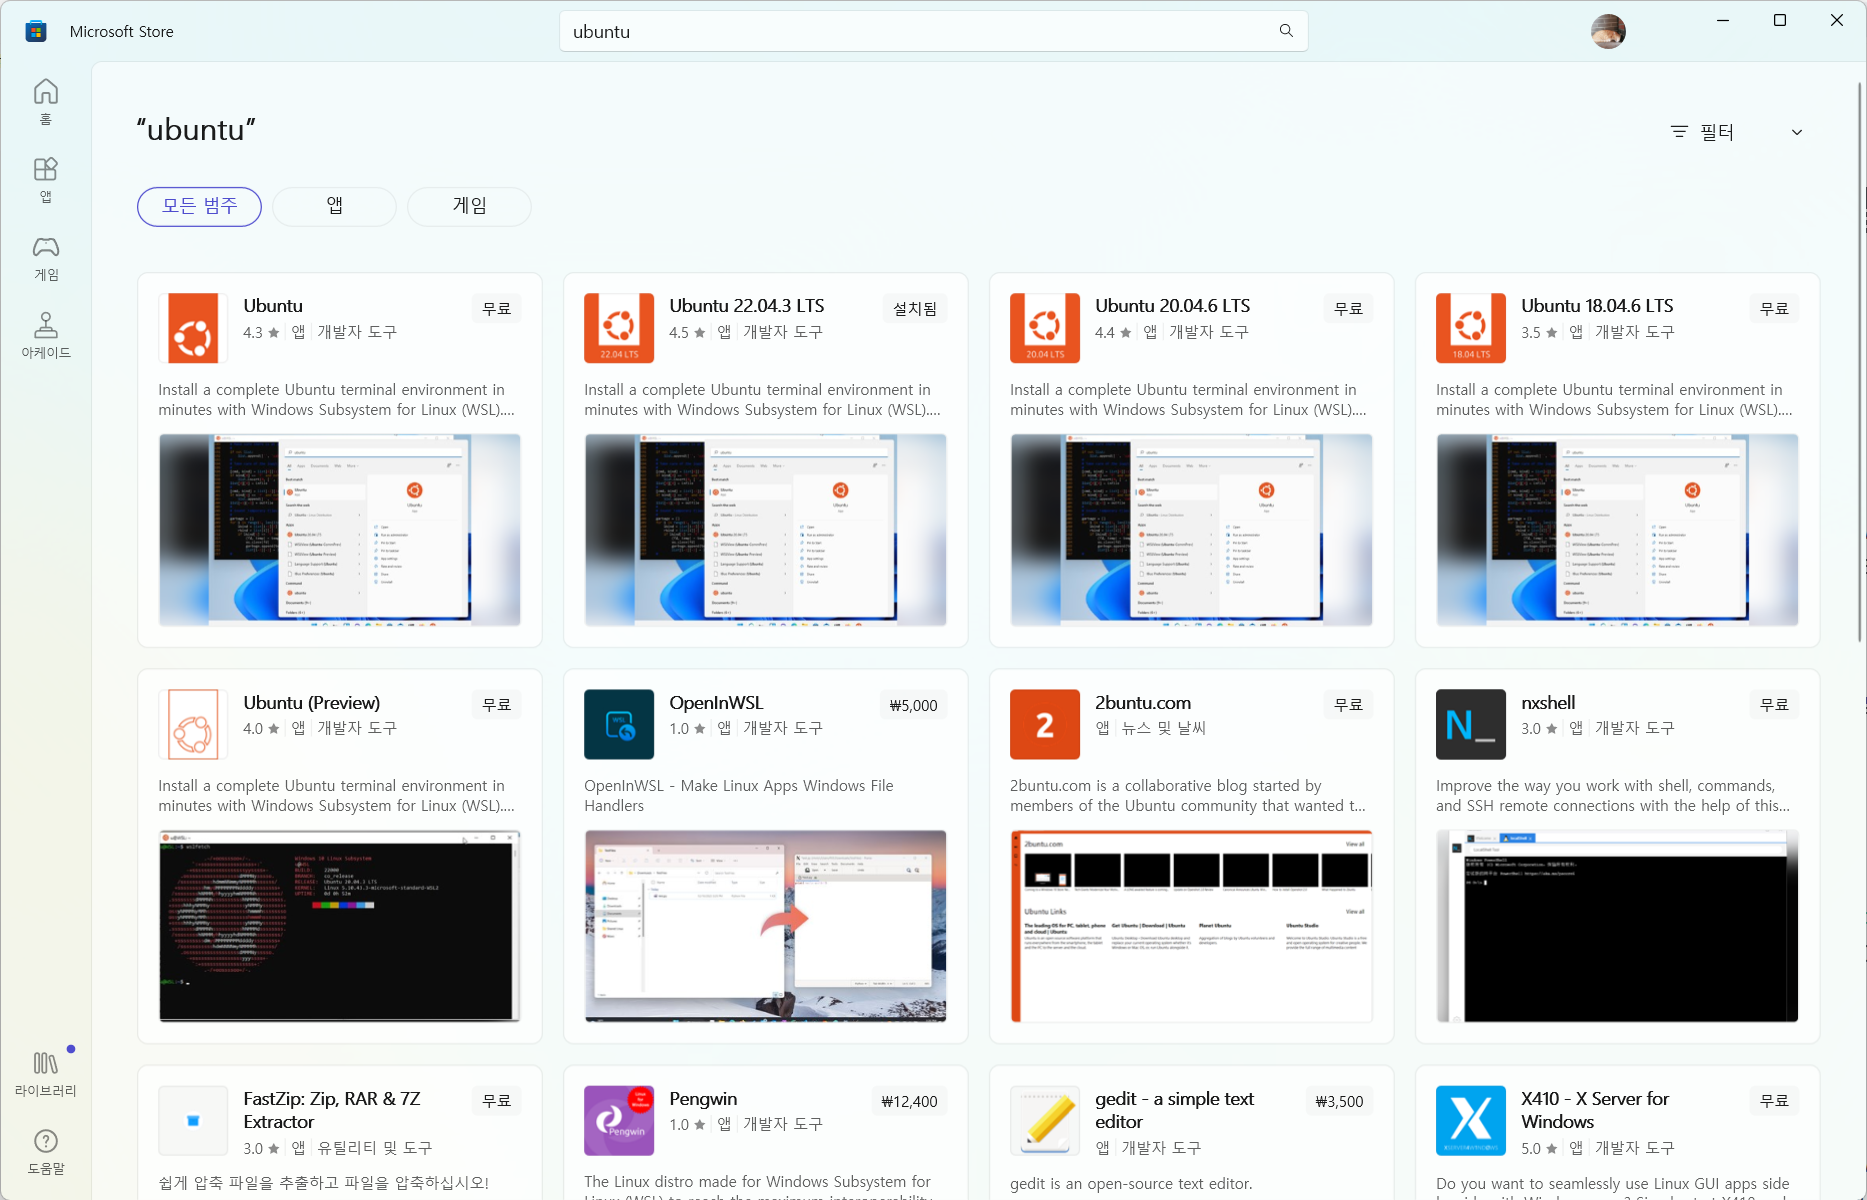
Task: Select the Apps category filter tab
Action: coord(334,206)
